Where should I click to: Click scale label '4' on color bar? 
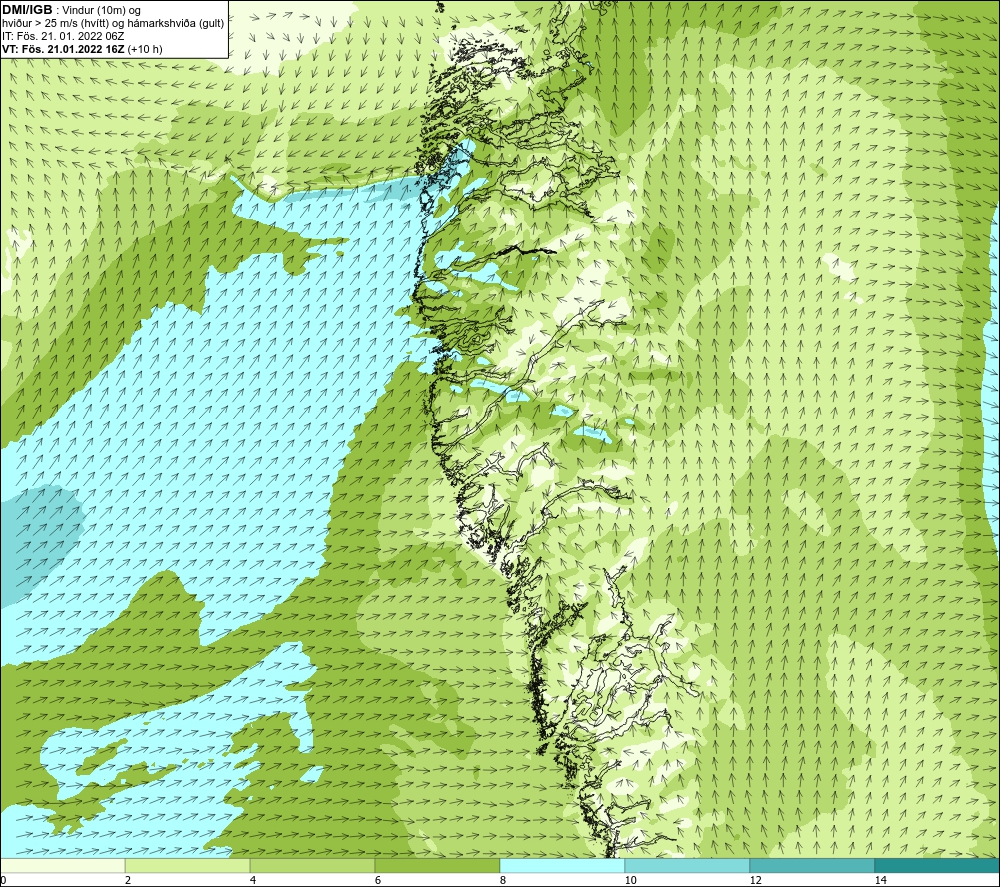point(253,880)
